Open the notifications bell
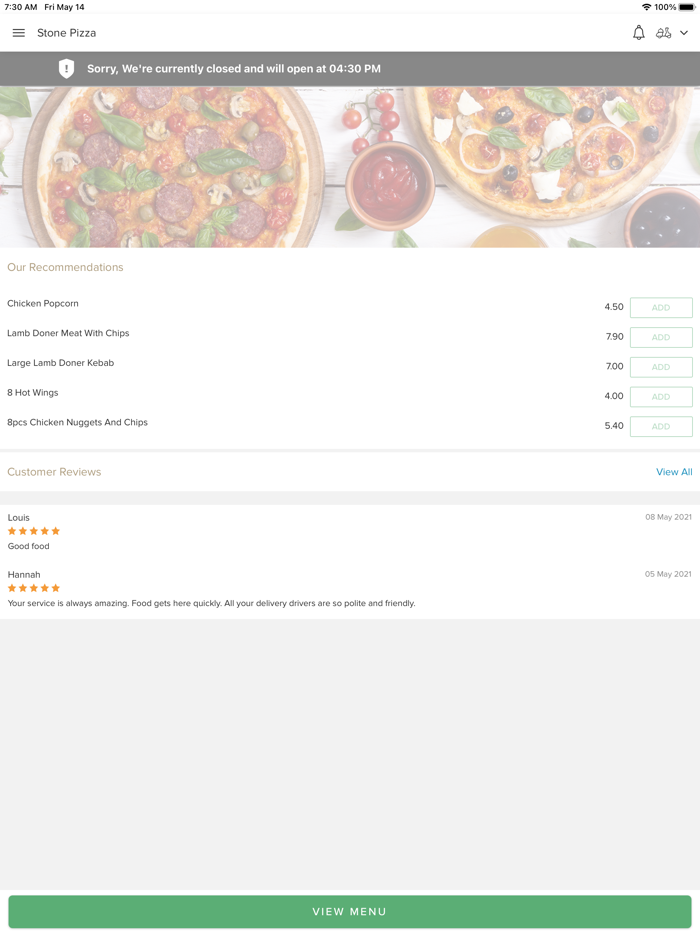700x934 pixels. [638, 32]
